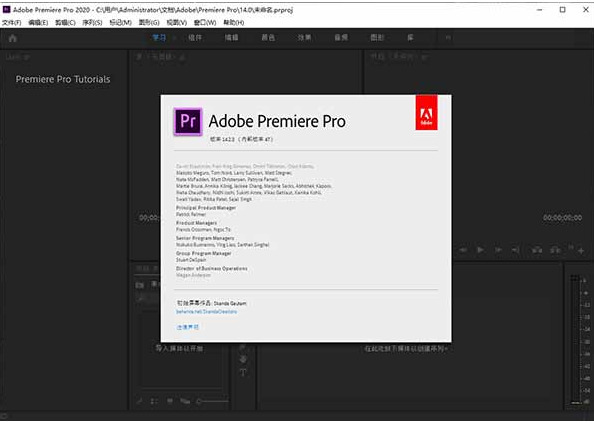This screenshot has width=594, height=423.
Task: Click the red Adobe logo
Action: 426,112
